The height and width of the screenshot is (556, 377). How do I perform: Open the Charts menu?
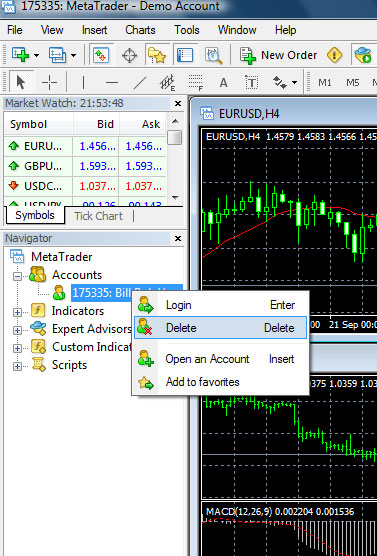tap(140, 30)
